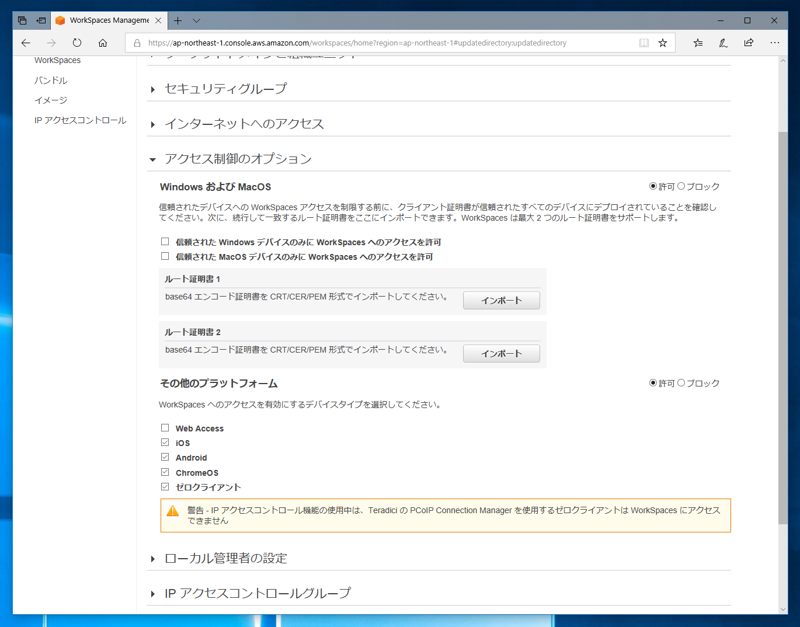
Task: Click the その他のプラットフォーム heading
Action: pos(219,383)
